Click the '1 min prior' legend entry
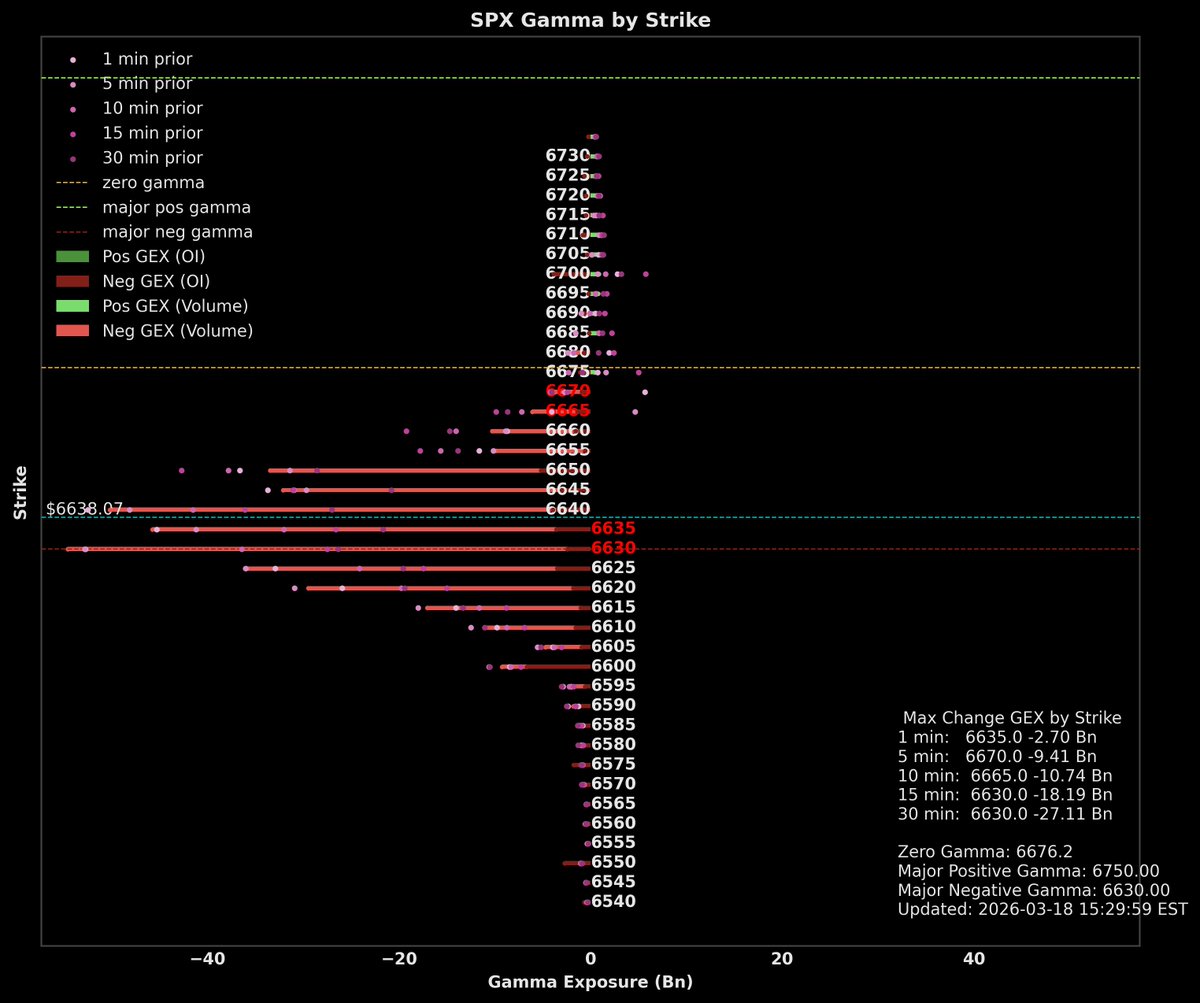The width and height of the screenshot is (1200, 1003). pos(146,59)
